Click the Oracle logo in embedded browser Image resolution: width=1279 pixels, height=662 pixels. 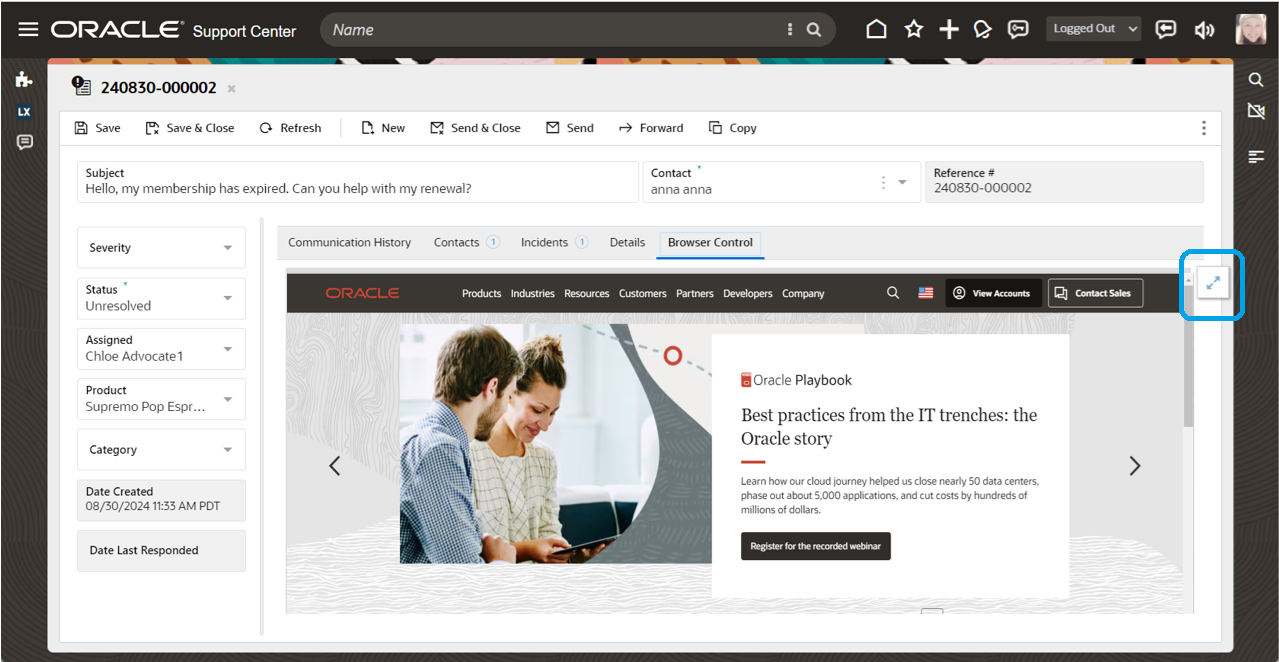pyautogui.click(x=362, y=293)
